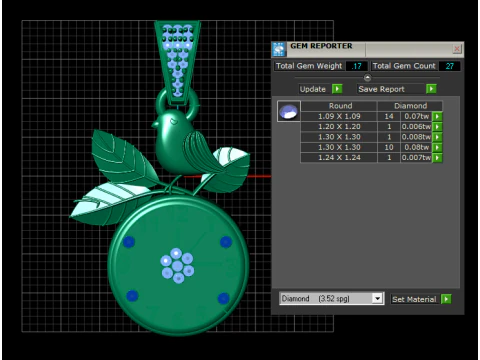Viewport: 480px width, 360px height.
Task: Select the upper-right dark blue gem on disc
Action: click(226, 241)
